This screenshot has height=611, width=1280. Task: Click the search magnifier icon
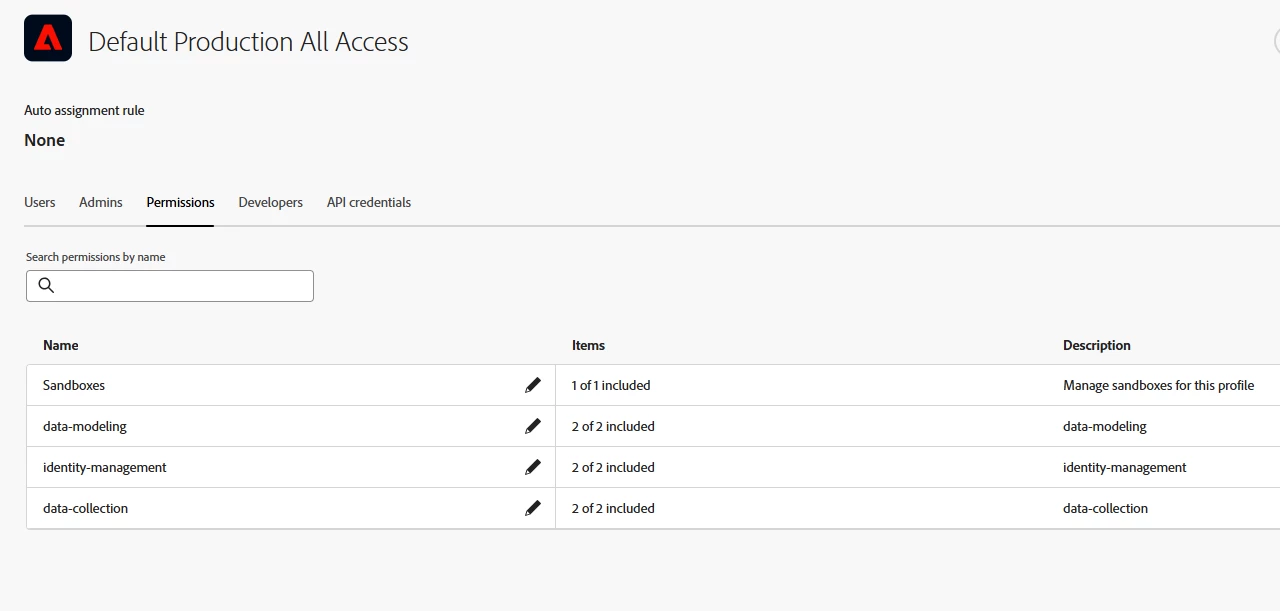click(46, 286)
